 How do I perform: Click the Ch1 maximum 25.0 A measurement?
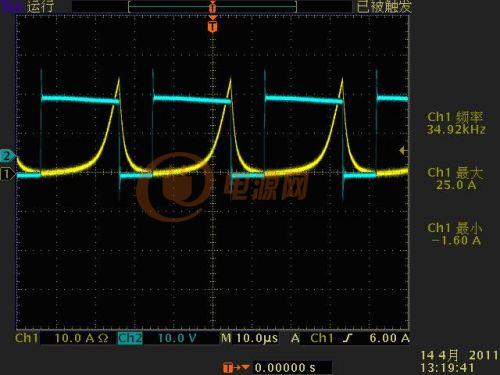click(455, 179)
